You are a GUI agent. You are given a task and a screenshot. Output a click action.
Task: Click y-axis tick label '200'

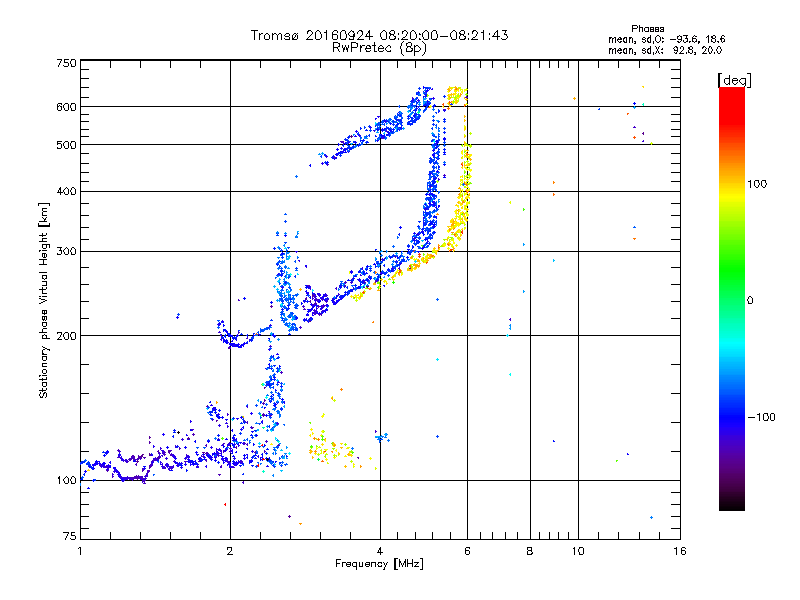[x=66, y=336]
